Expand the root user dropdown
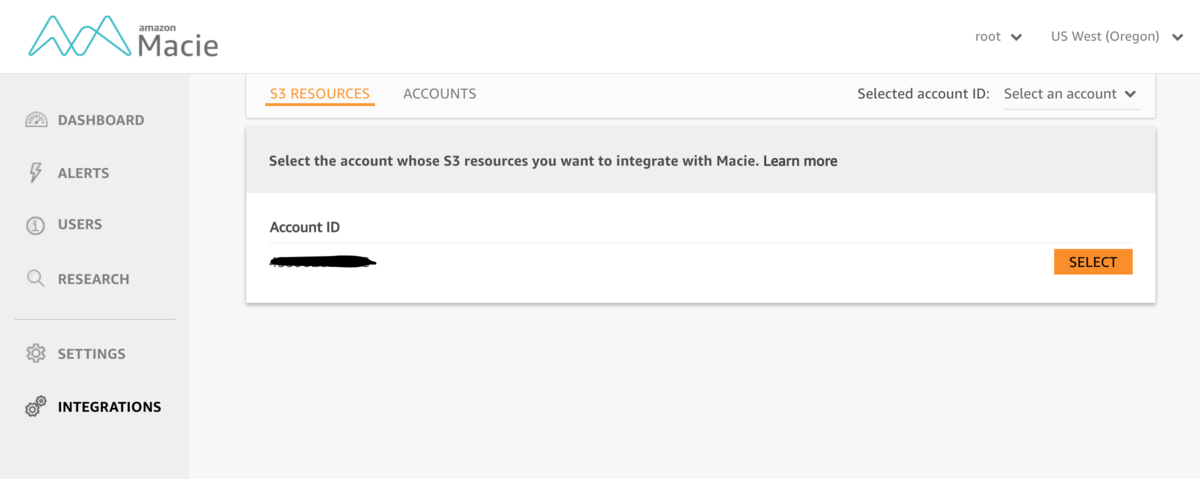The image size is (1200, 479). coord(998,37)
